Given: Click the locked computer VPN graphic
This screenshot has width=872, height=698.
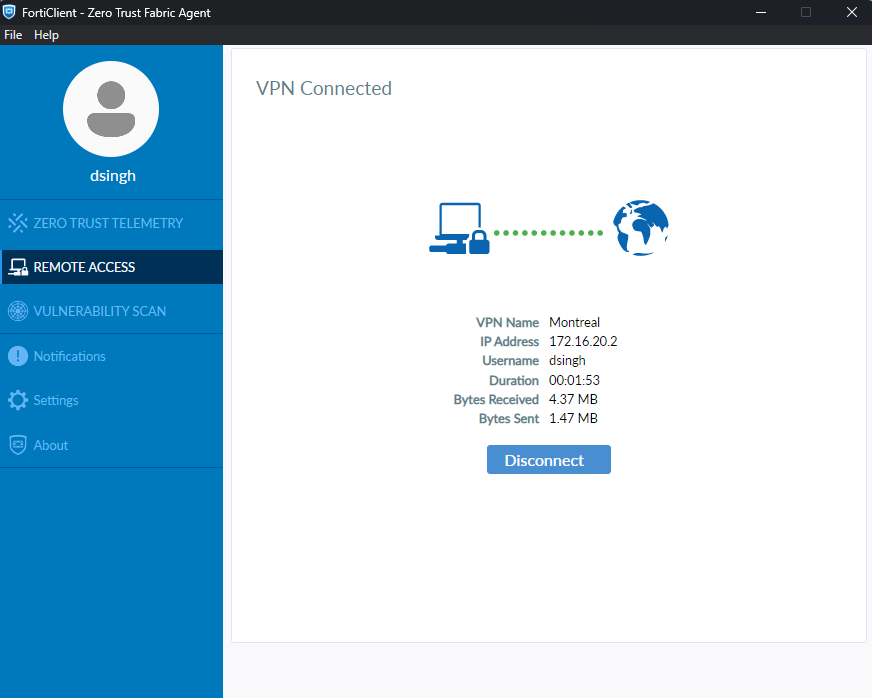Looking at the screenshot, I should pyautogui.click(x=459, y=229).
